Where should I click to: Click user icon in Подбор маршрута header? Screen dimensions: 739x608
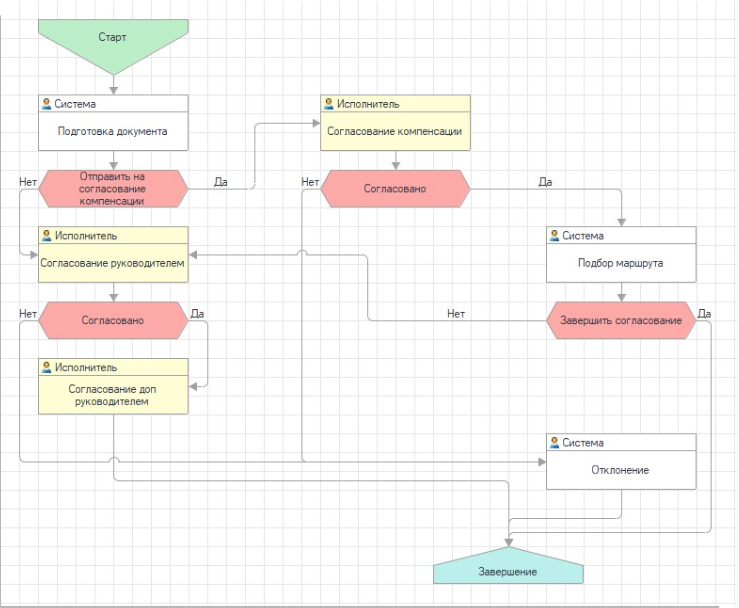click(554, 235)
